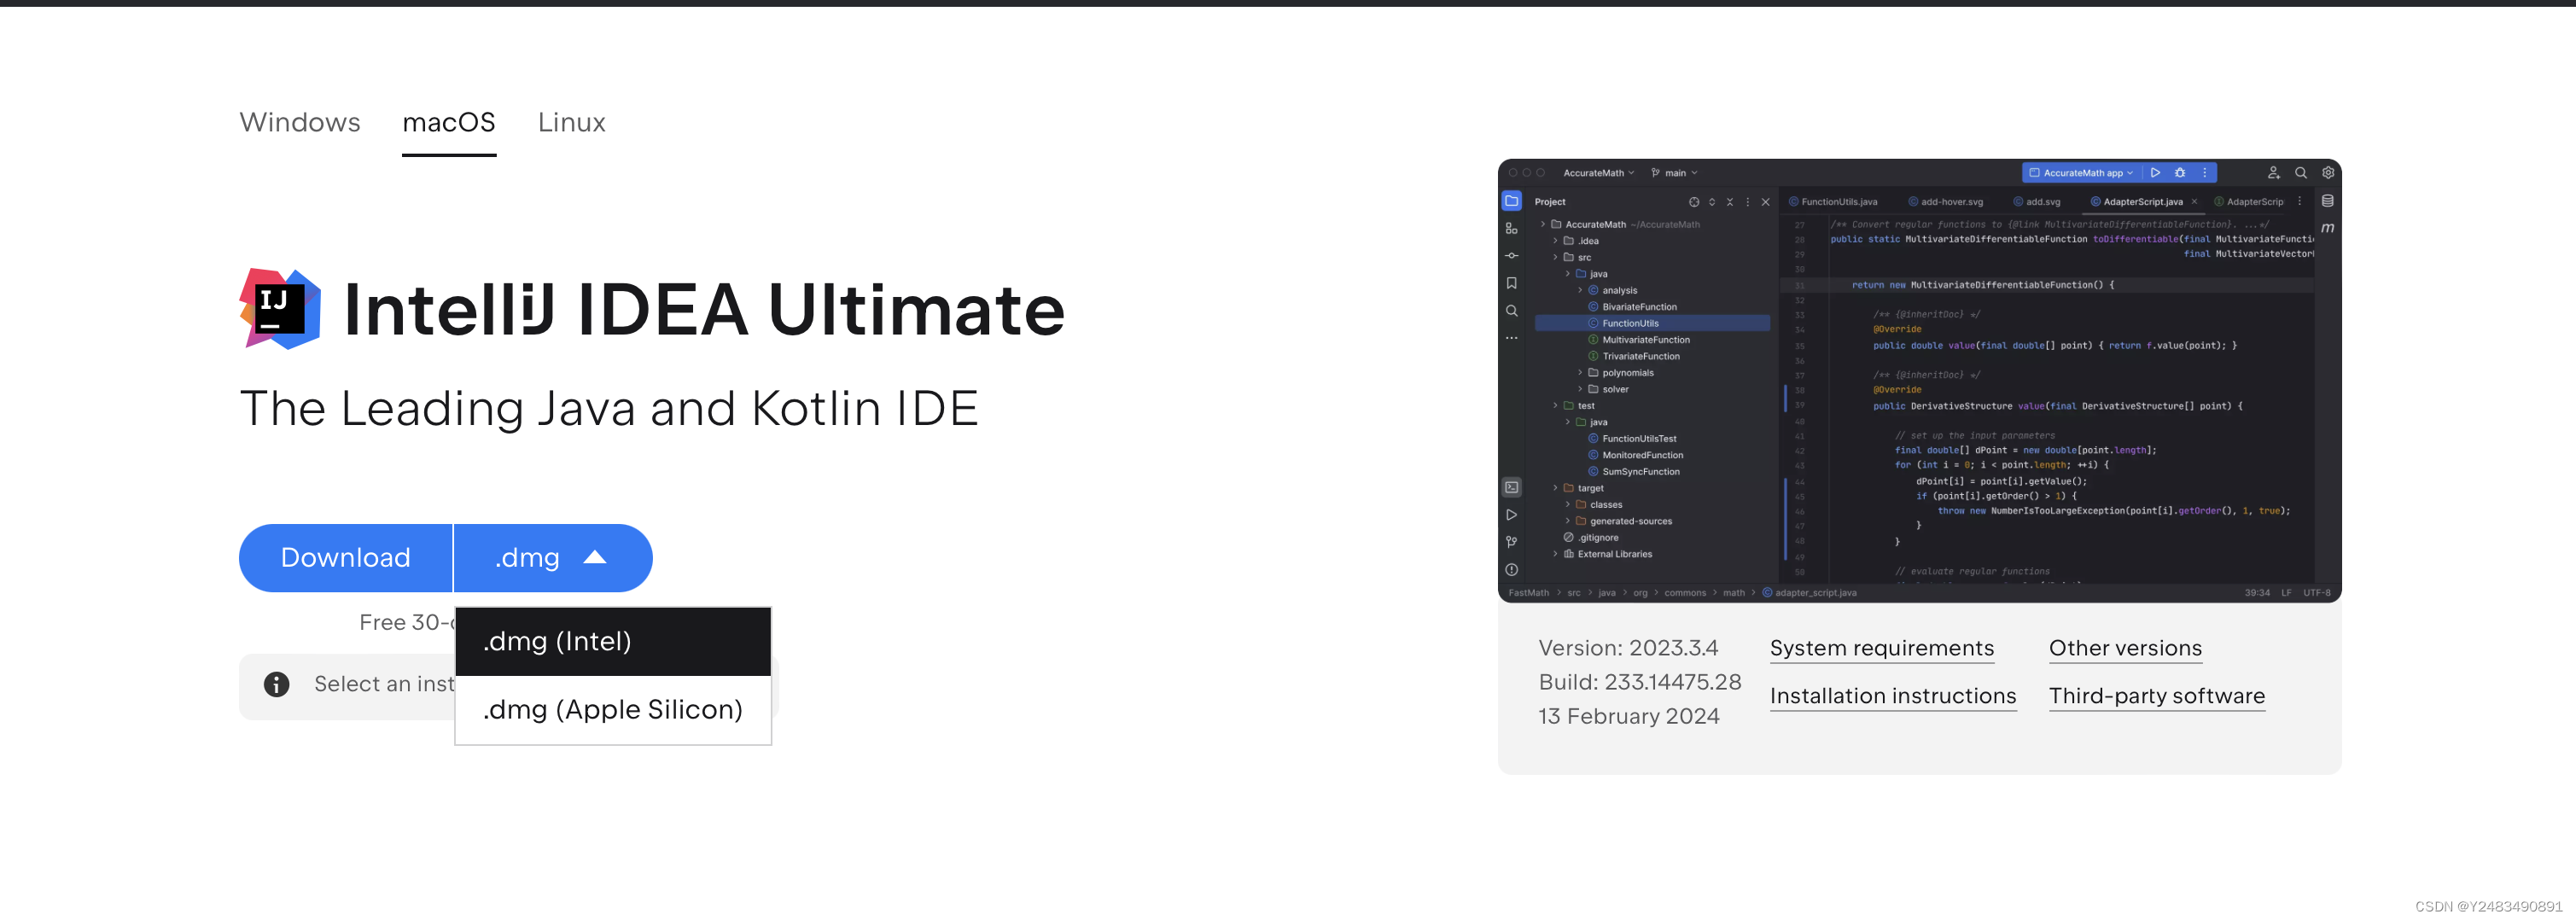Switch to the FunctionUtils.java editor tab
This screenshot has width=2576, height=920.
point(1838,201)
